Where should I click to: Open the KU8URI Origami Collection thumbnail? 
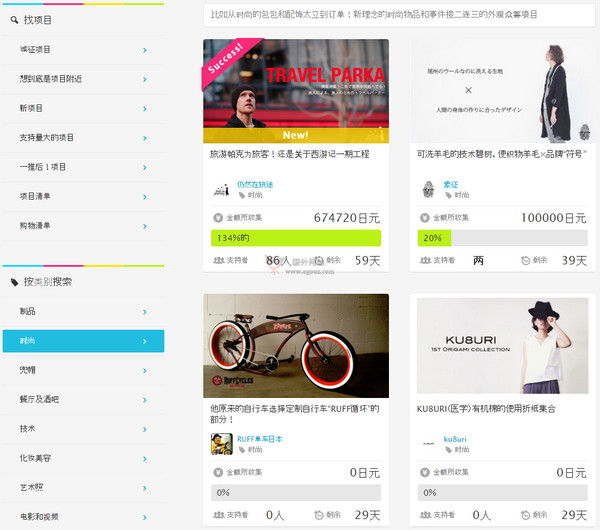pyautogui.click(x=502, y=346)
